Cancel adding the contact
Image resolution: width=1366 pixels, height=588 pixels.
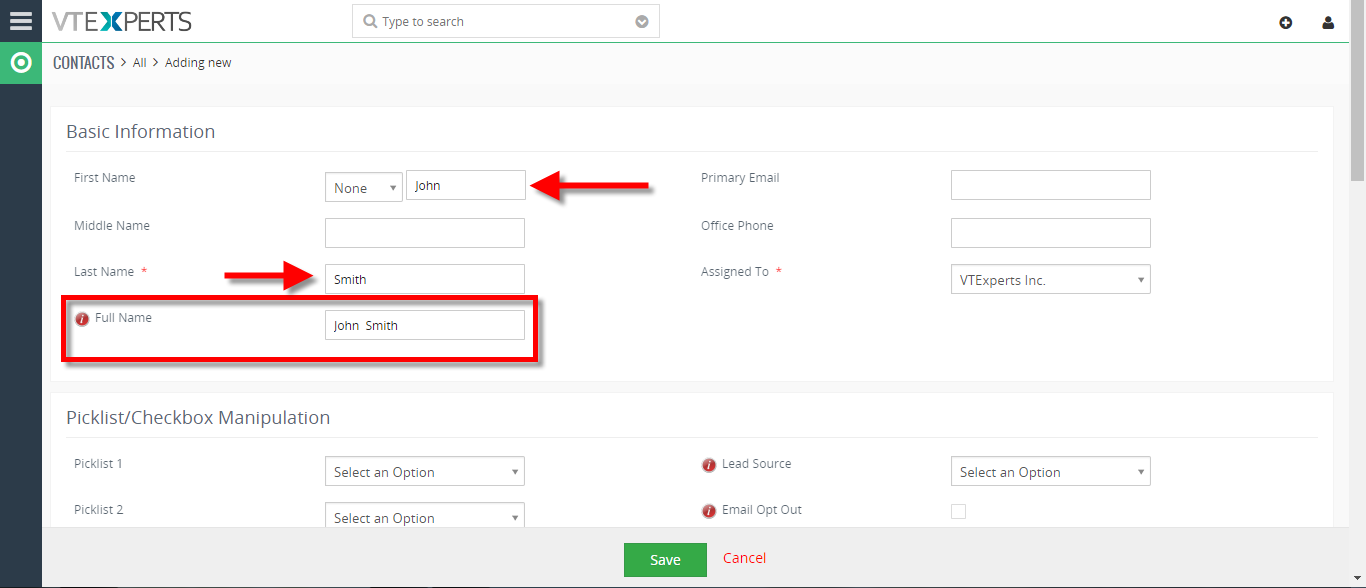point(745,558)
